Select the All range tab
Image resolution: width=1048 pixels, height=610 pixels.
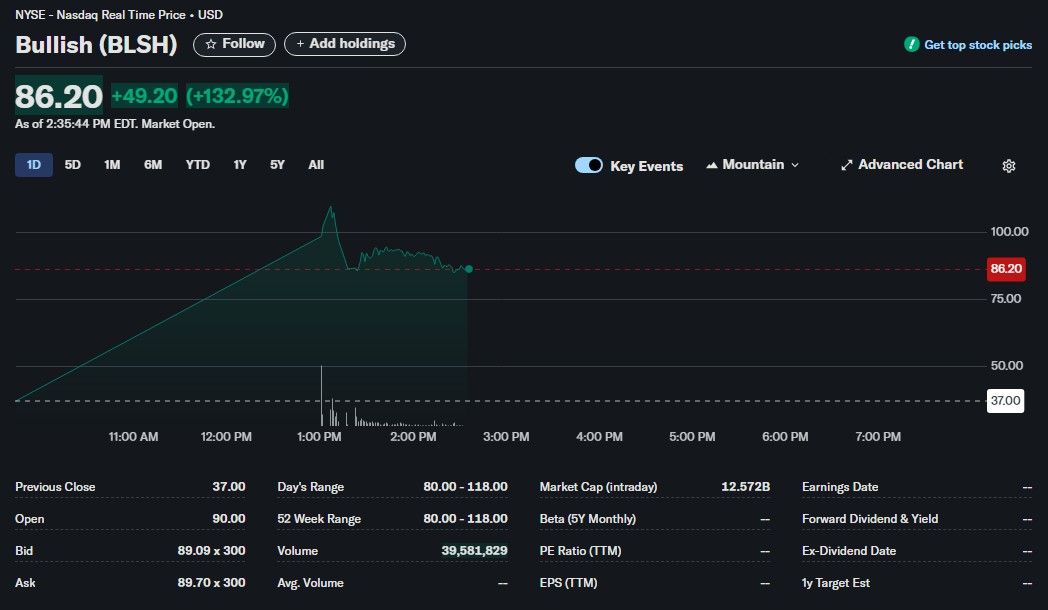click(316, 165)
